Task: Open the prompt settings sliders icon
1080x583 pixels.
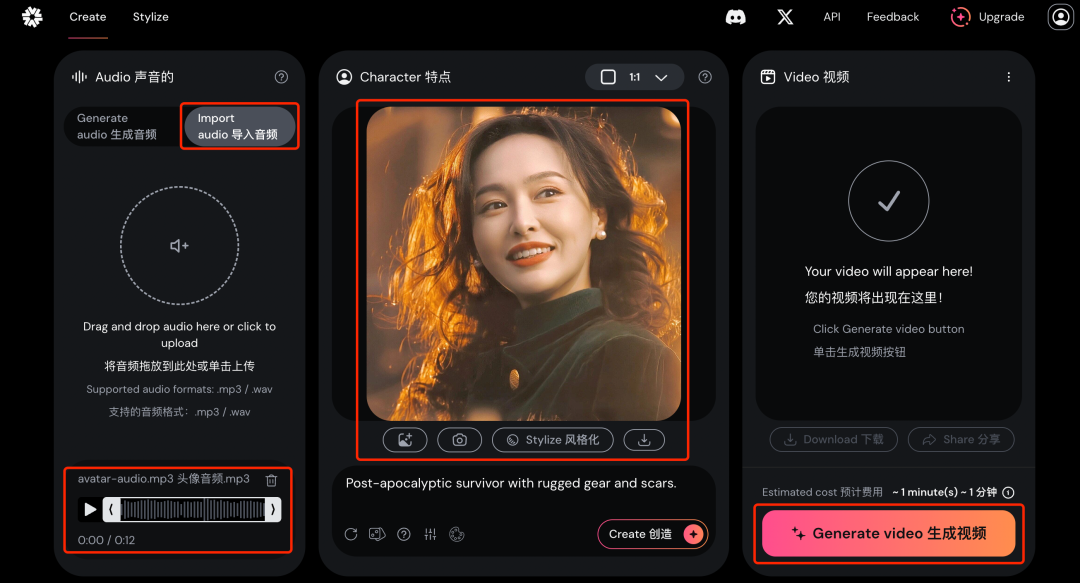Action: coord(430,534)
